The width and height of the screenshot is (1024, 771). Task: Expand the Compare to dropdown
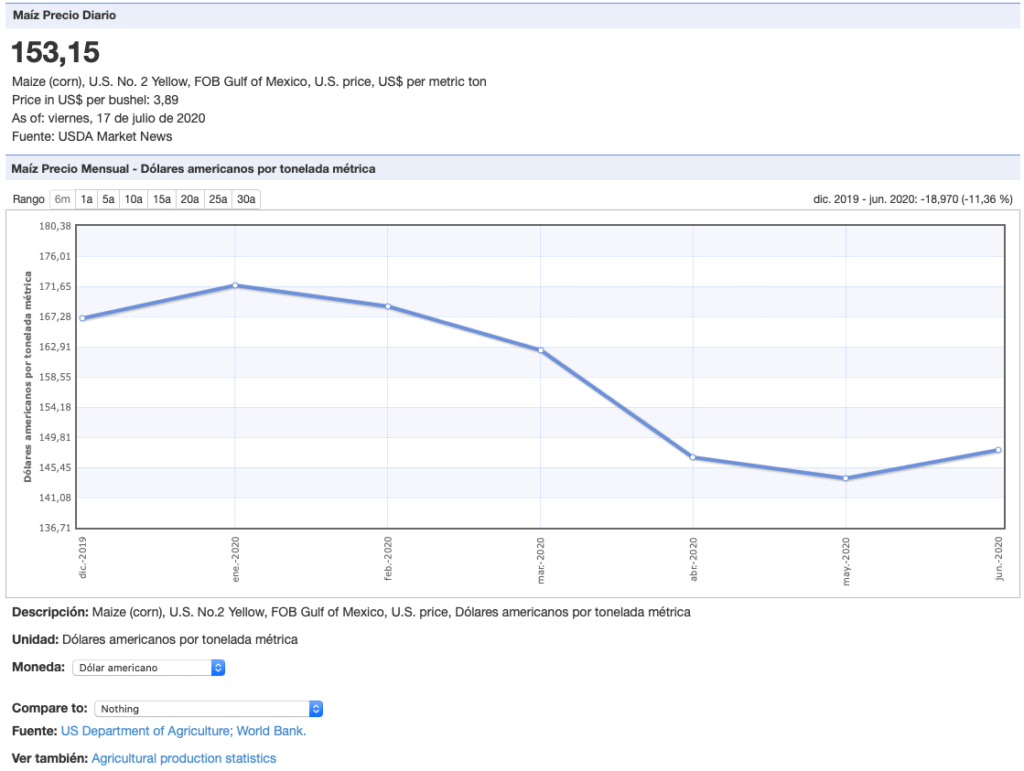[x=209, y=709]
